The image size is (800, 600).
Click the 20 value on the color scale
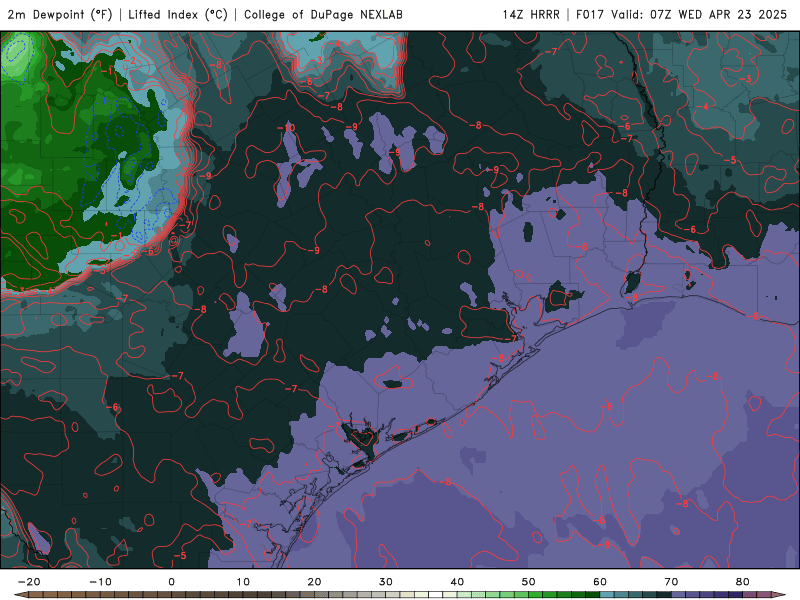pyautogui.click(x=314, y=582)
